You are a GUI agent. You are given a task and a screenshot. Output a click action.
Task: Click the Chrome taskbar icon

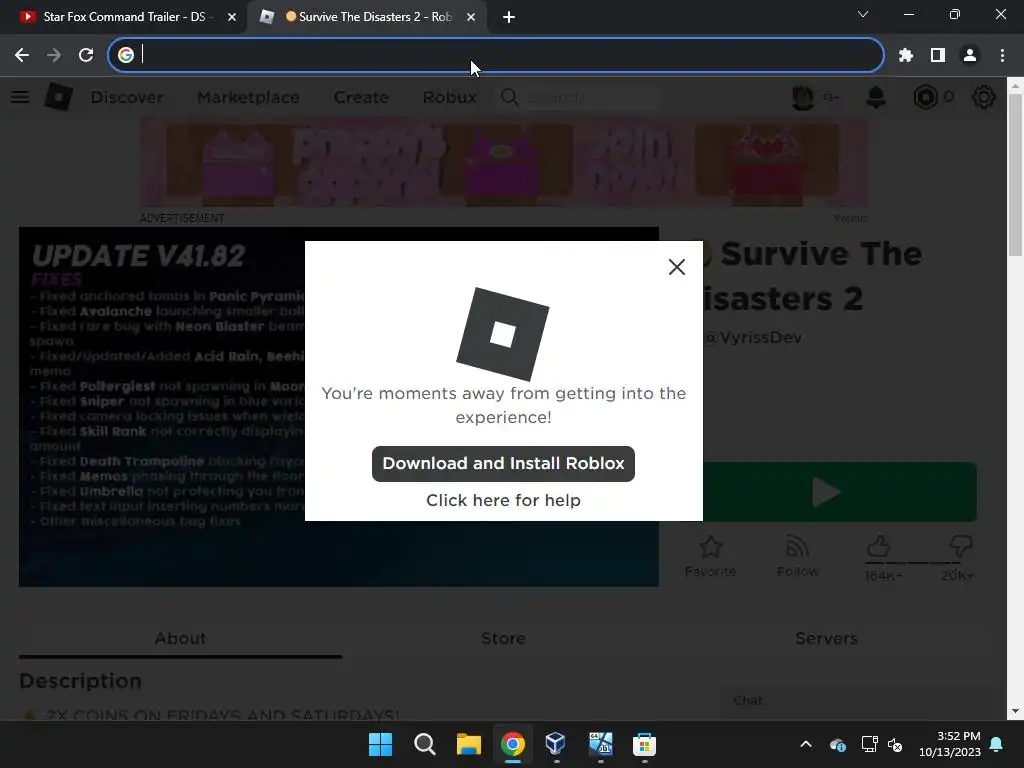(x=513, y=744)
